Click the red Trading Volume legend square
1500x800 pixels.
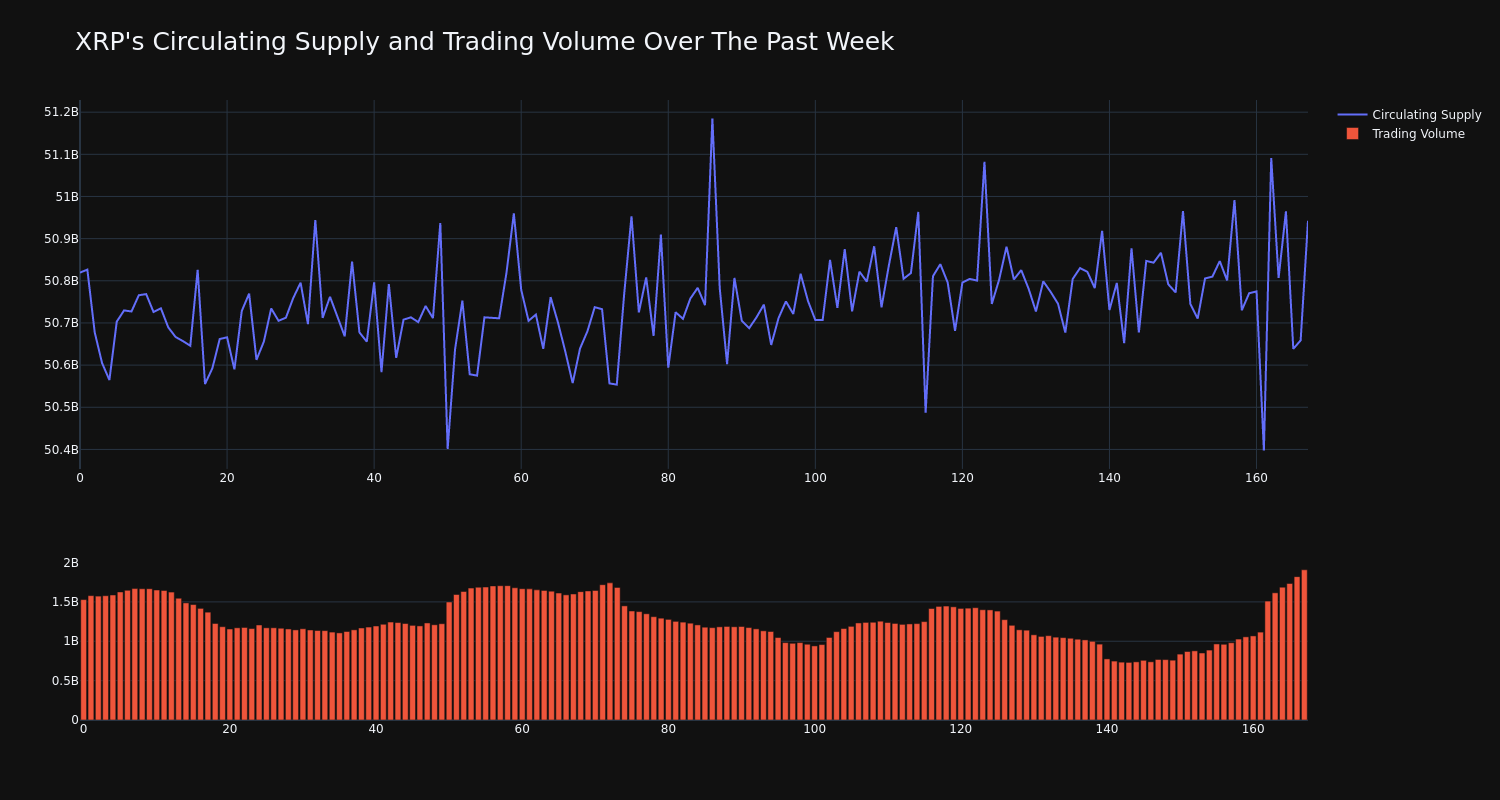(x=1352, y=134)
